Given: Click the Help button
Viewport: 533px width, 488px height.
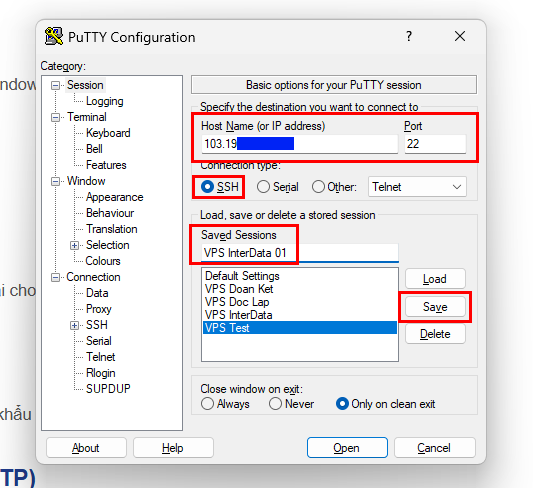Looking at the screenshot, I should coord(173,448).
